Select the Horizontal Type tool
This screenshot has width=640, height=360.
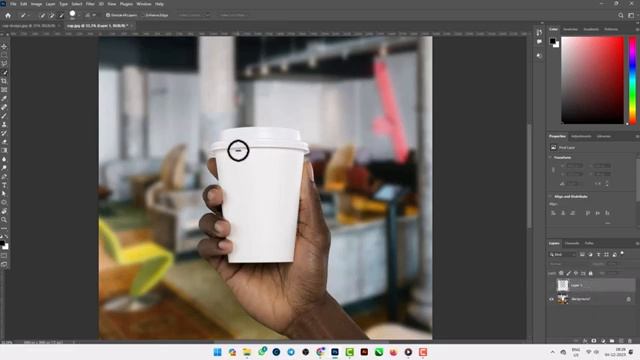[x=4, y=185]
